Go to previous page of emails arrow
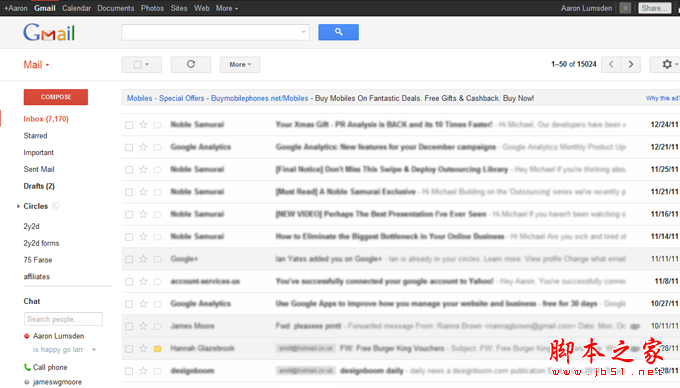Image resolution: width=680 pixels, height=388 pixels. pyautogui.click(x=611, y=65)
